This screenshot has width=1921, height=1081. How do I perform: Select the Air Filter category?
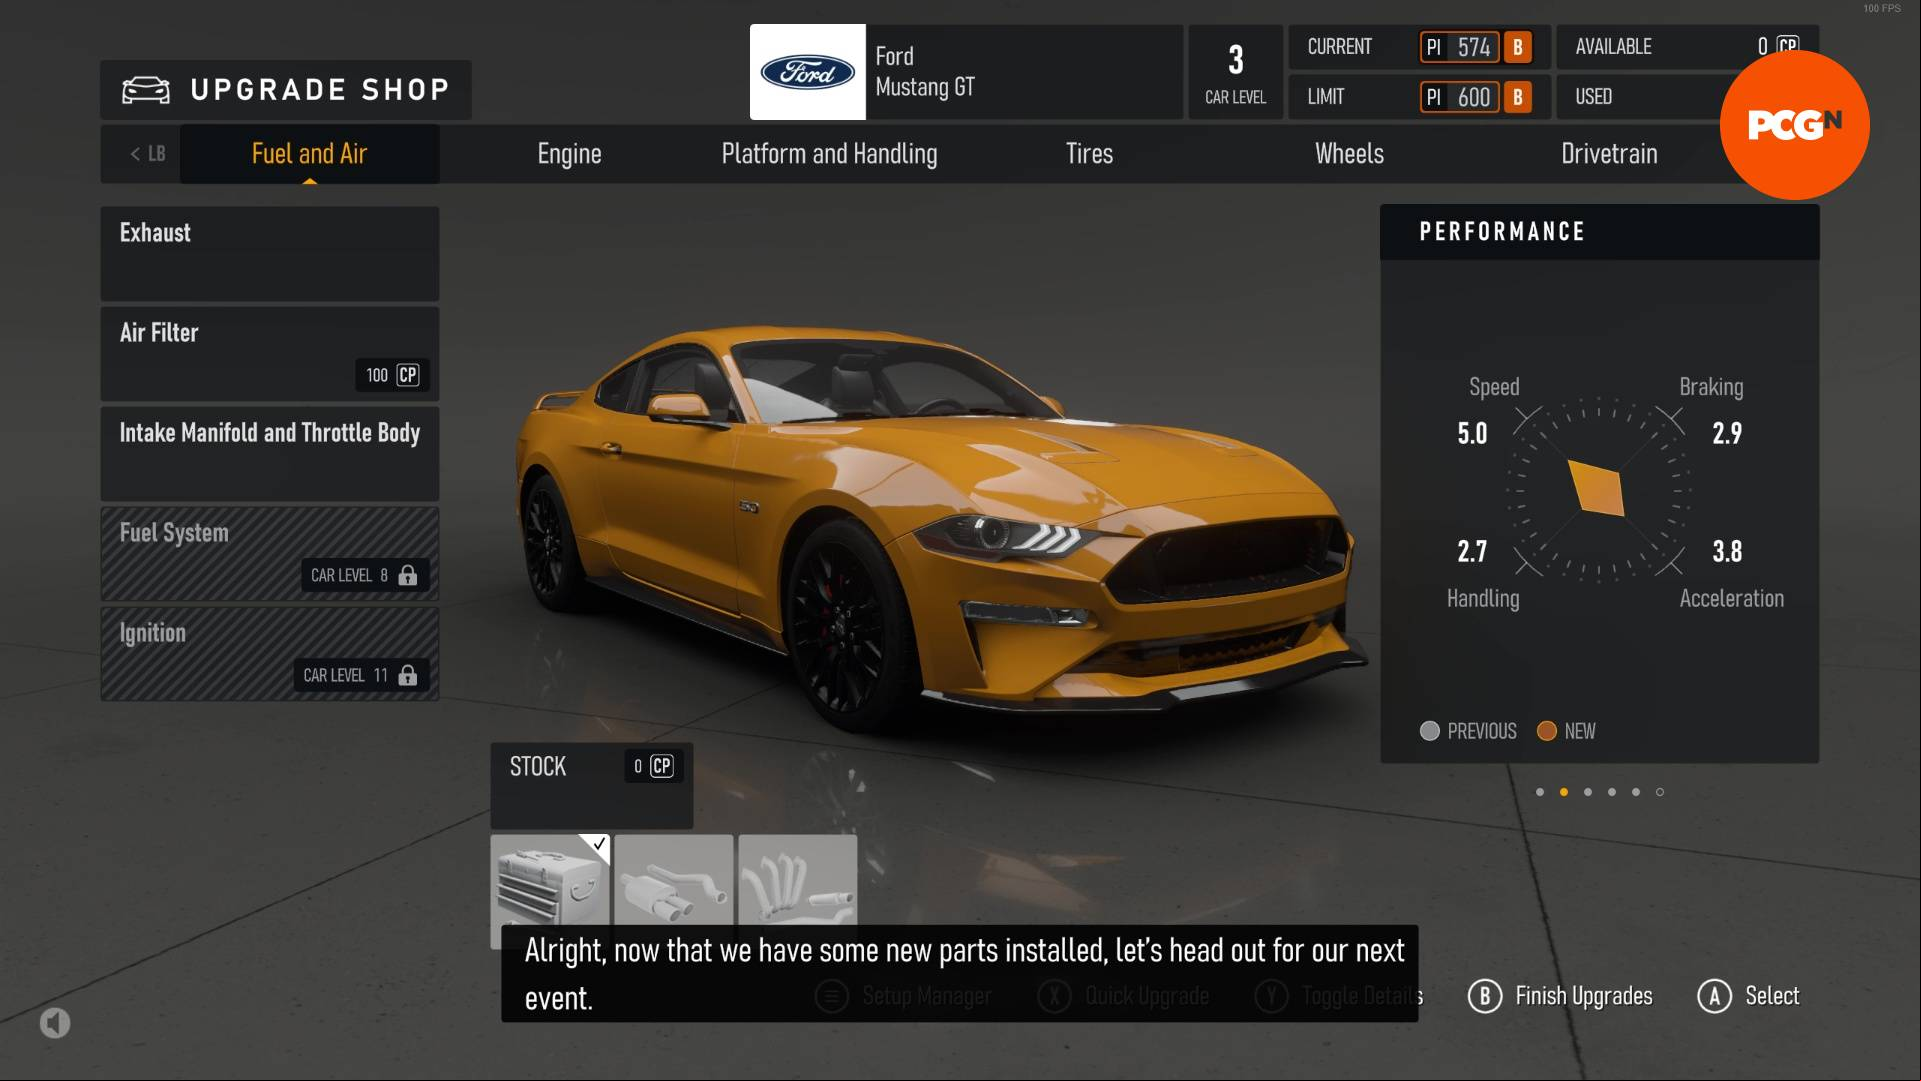270,354
